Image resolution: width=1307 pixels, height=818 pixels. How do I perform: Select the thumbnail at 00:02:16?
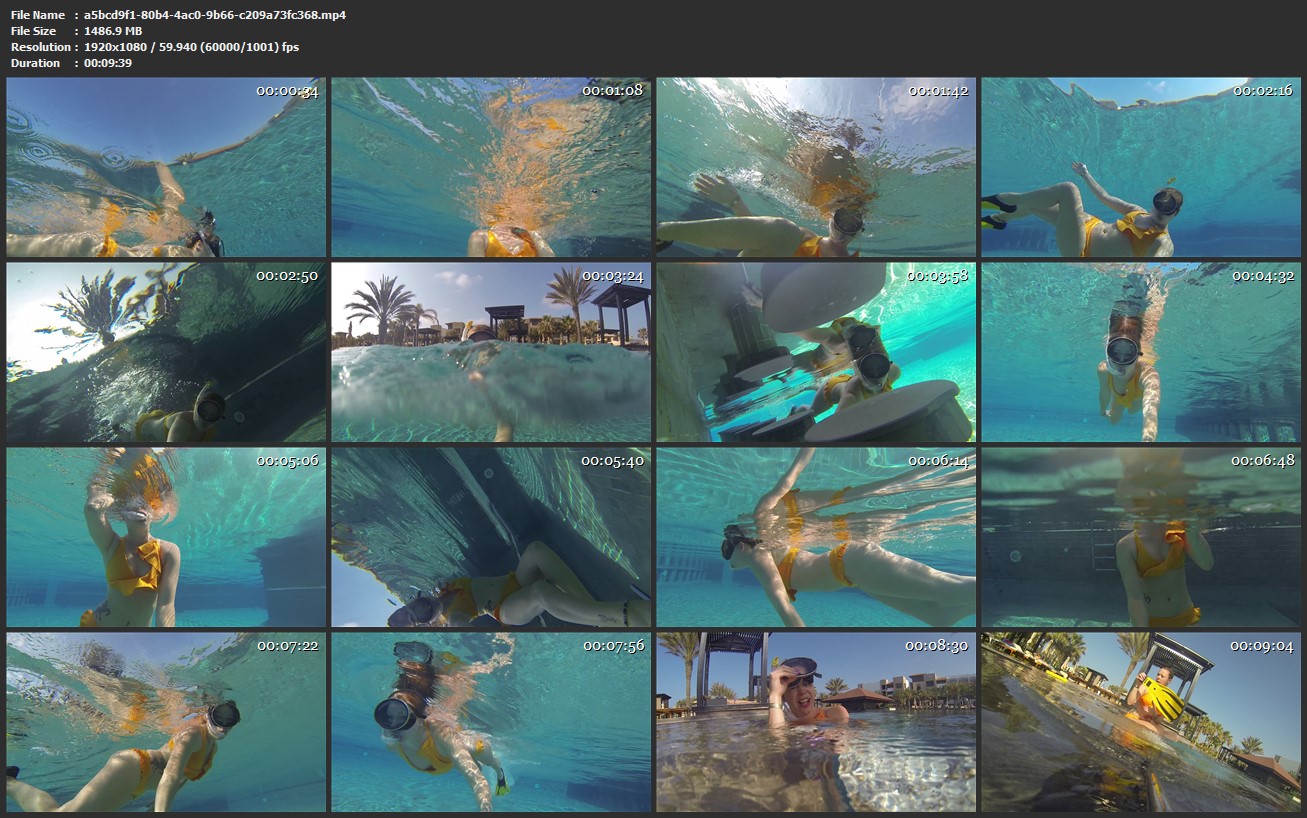[x=1141, y=167]
